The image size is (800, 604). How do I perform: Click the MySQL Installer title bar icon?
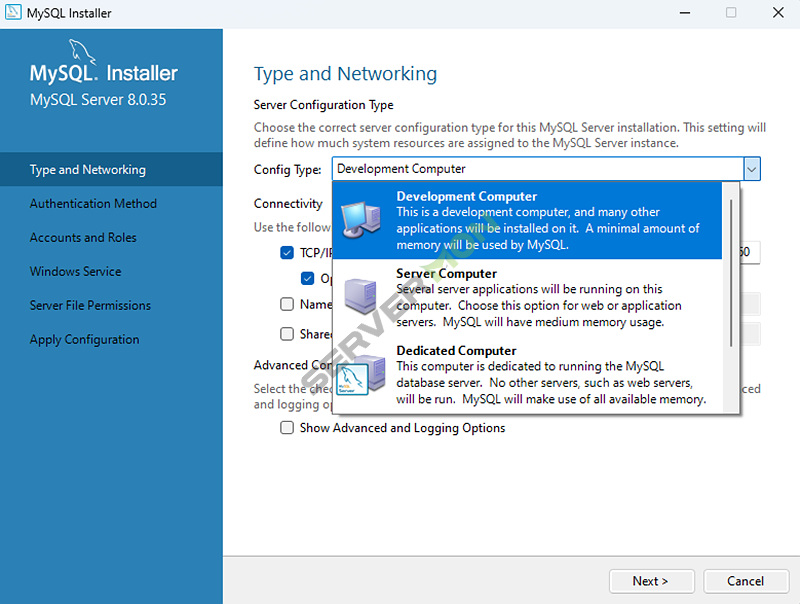[x=13, y=12]
